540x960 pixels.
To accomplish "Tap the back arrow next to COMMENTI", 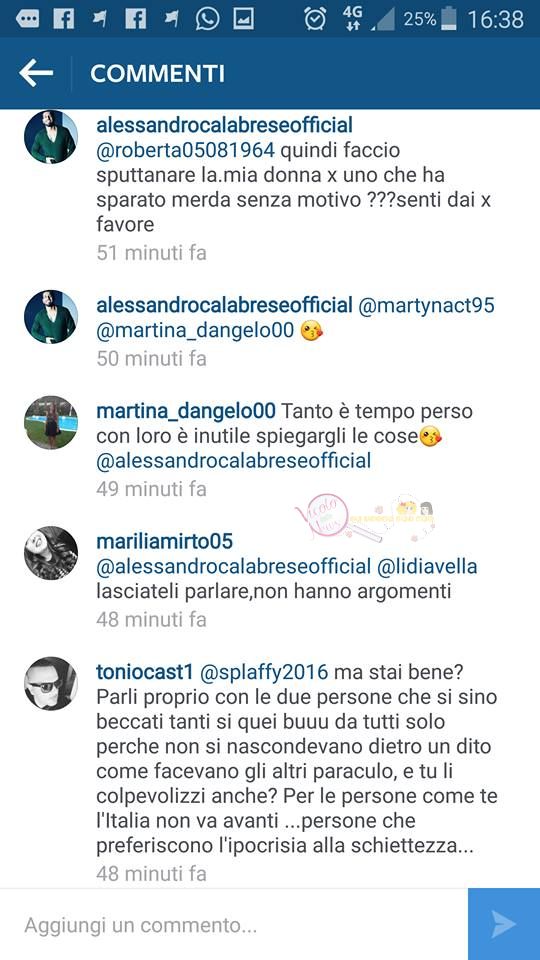I will tap(36, 73).
